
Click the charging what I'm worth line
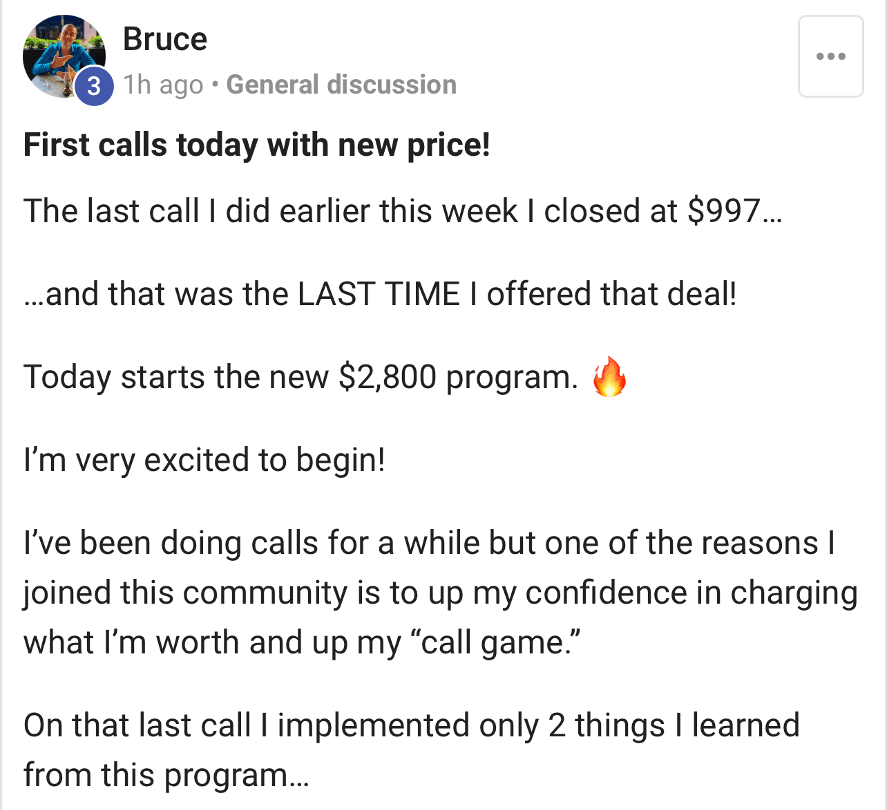(302, 643)
